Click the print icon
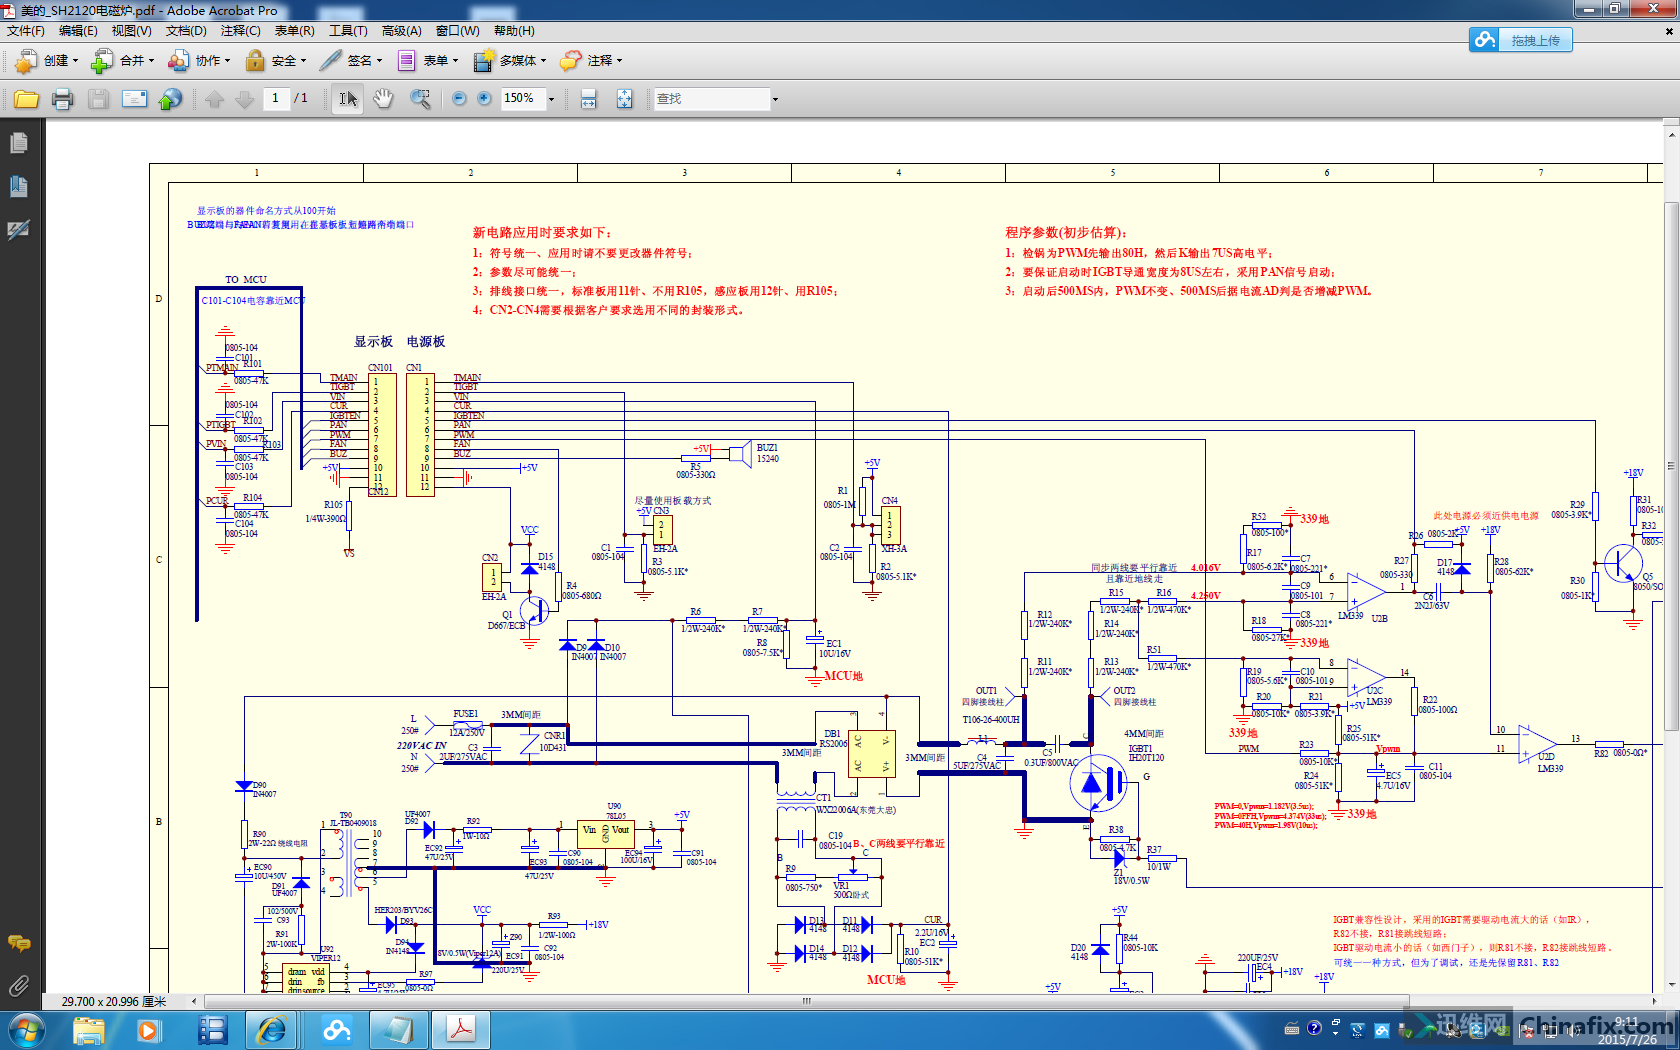 pos(62,99)
